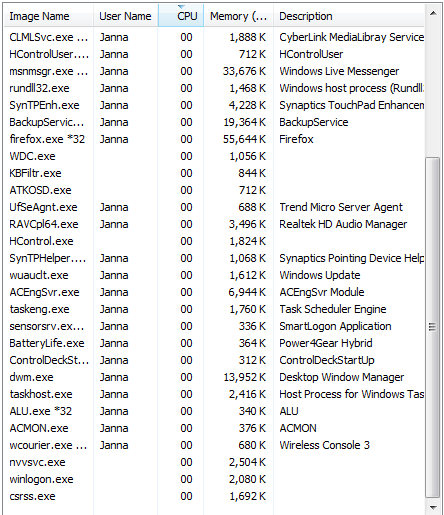Select the winlogon.exe process

coord(214,479)
